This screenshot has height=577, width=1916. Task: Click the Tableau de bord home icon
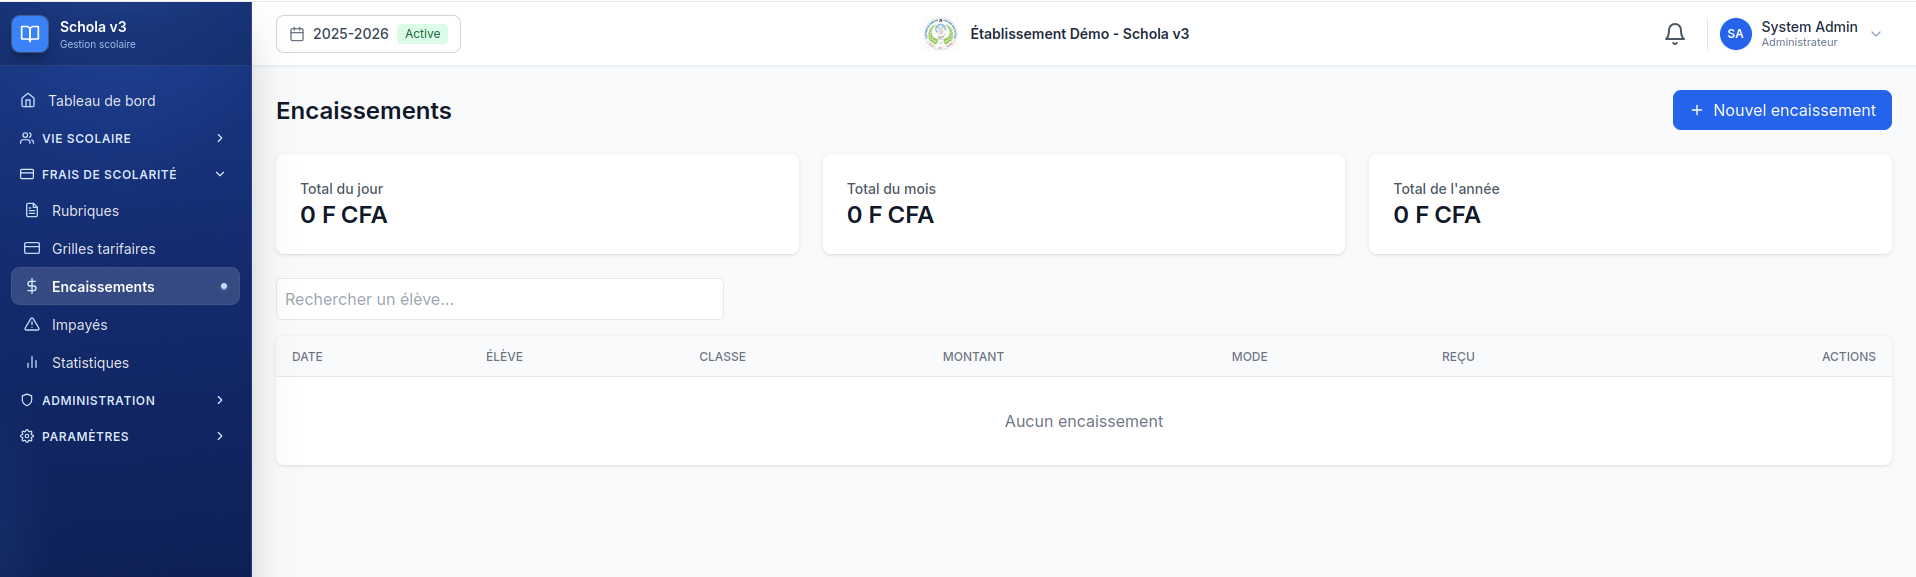tap(28, 101)
